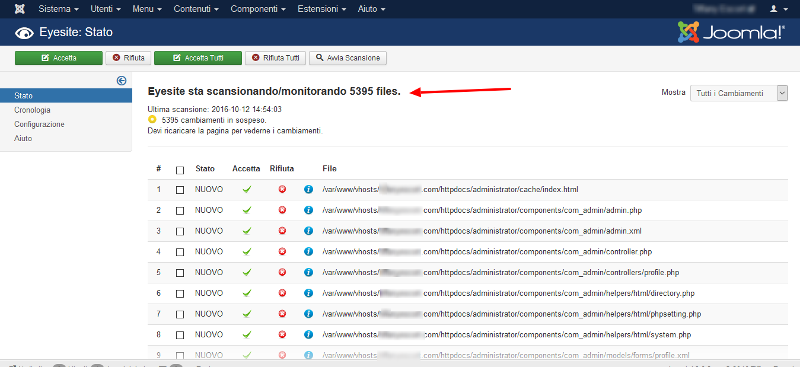
Task: Click the Eyesite: Stato page title
Action: pyautogui.click(x=76, y=32)
